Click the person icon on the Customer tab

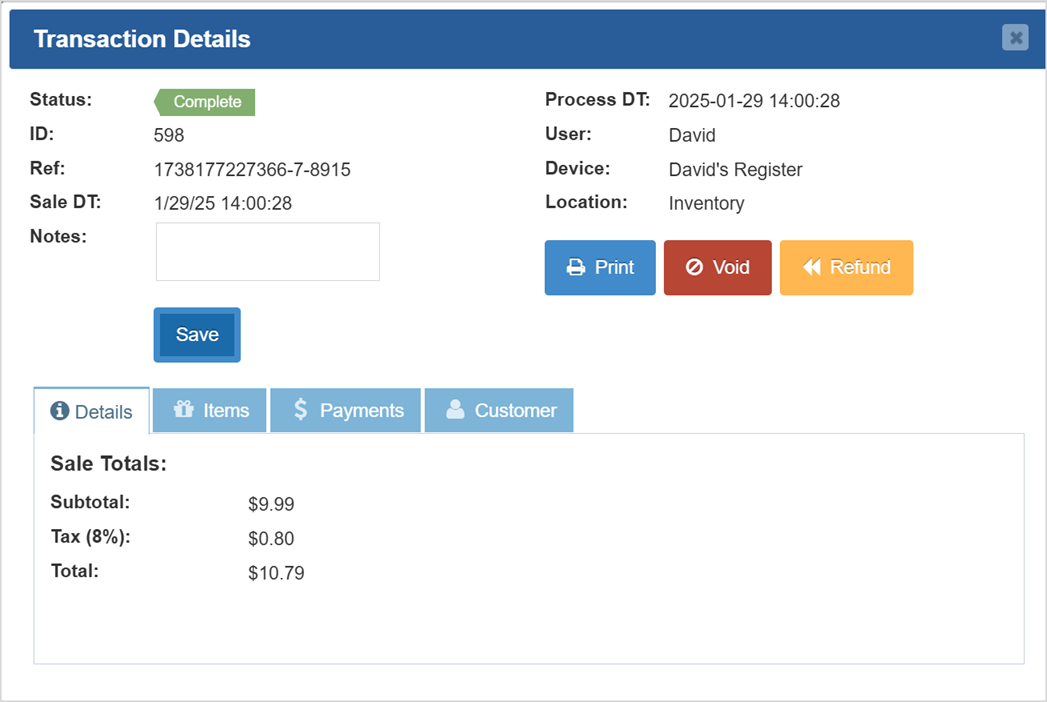pyautogui.click(x=457, y=409)
